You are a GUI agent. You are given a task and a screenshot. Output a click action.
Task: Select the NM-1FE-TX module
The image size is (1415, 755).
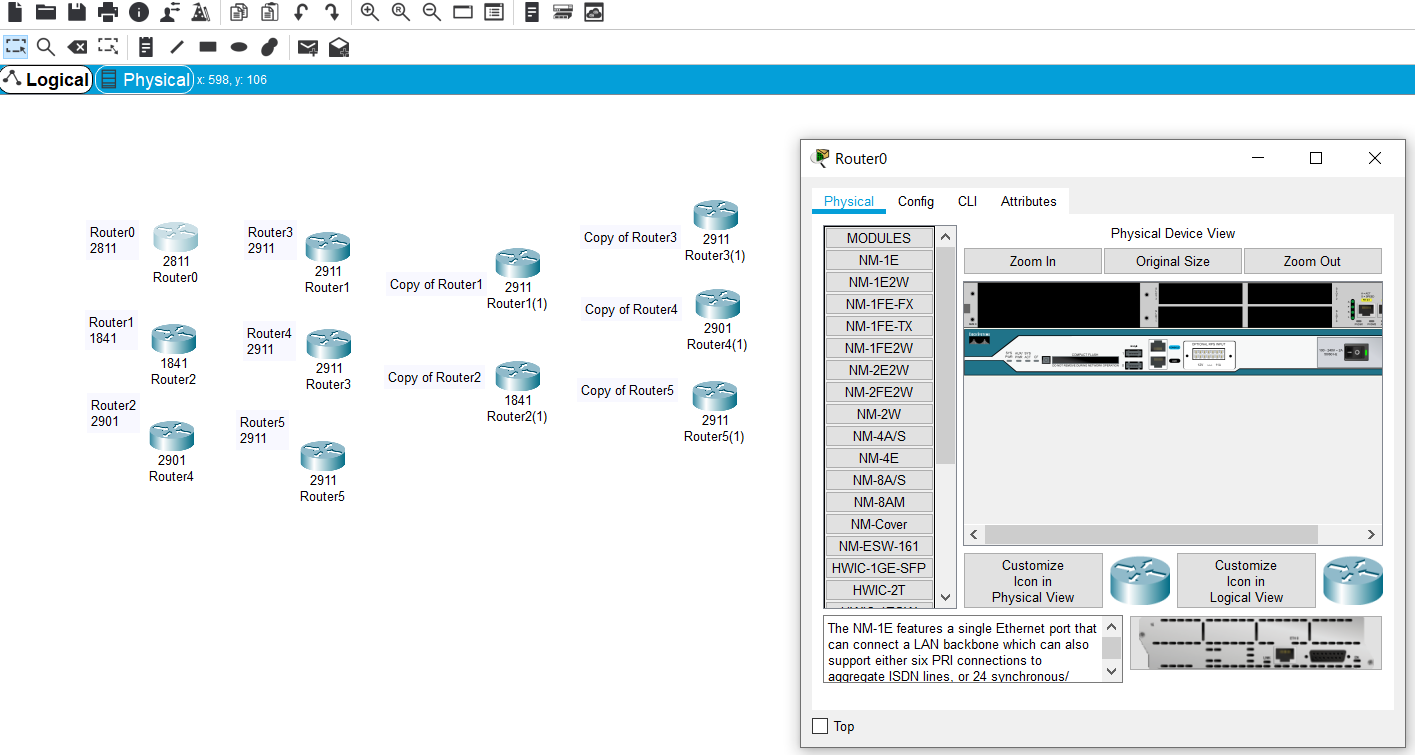pyautogui.click(x=879, y=326)
